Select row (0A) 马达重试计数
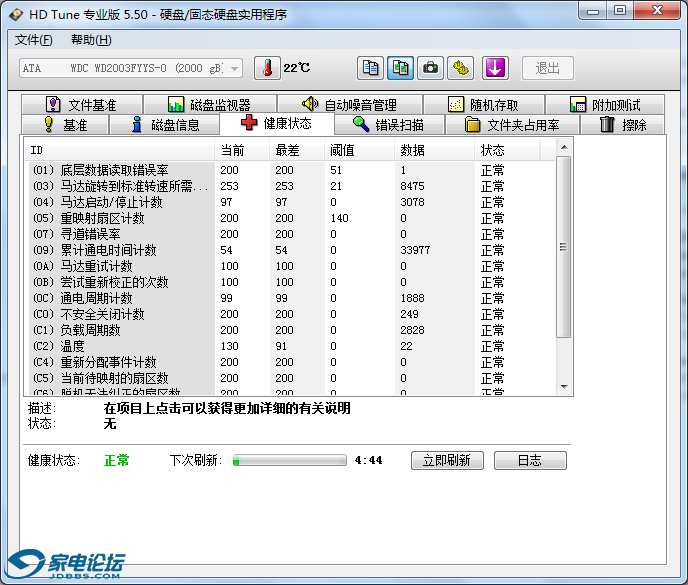Image resolution: width=688 pixels, height=585 pixels. (292, 266)
